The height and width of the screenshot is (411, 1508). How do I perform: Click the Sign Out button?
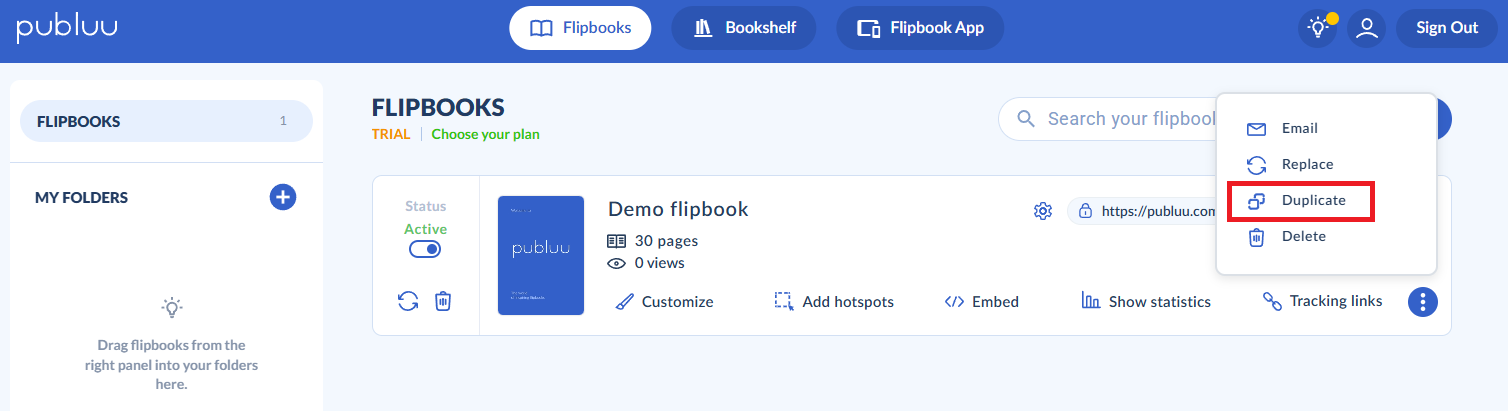(1447, 28)
